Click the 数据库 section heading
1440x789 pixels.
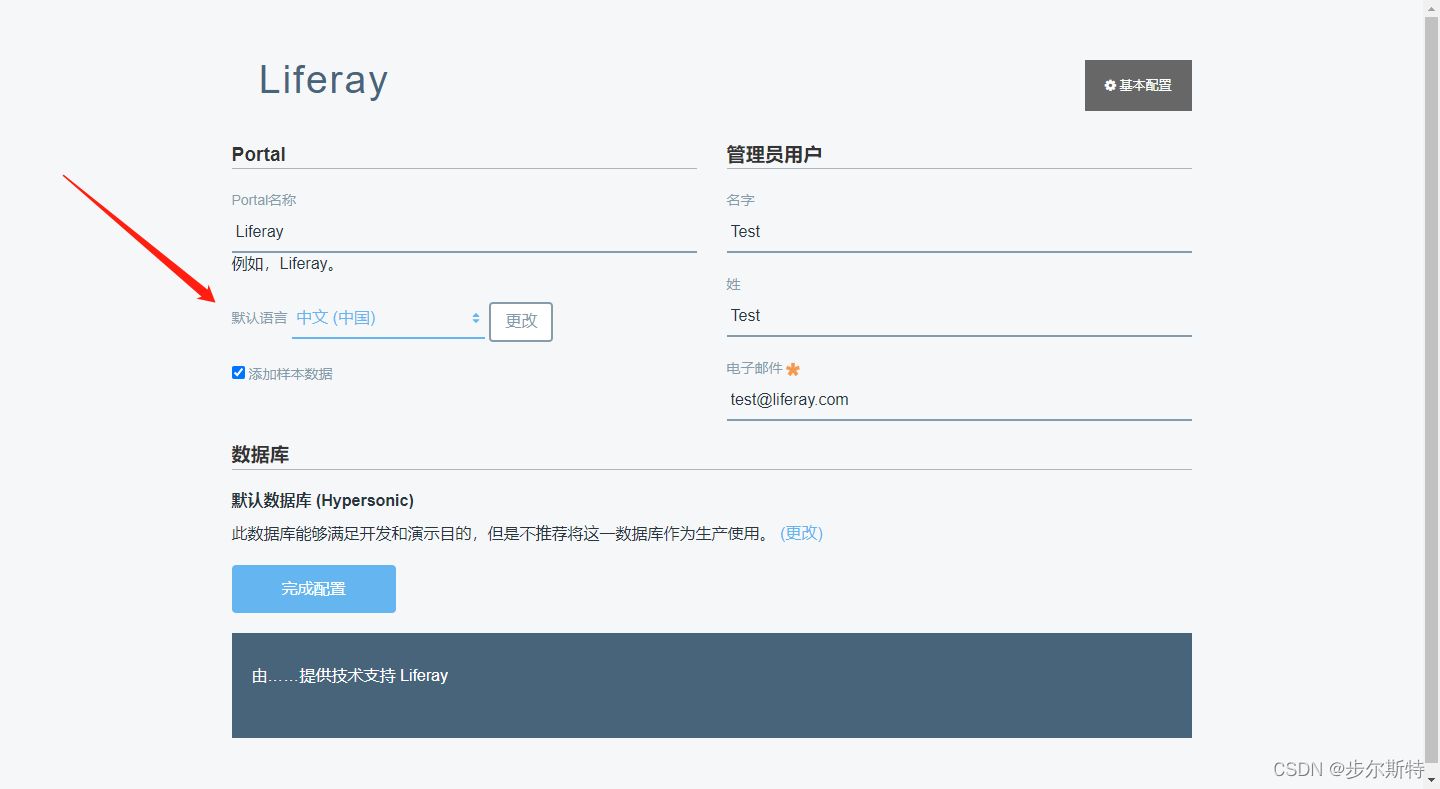click(260, 454)
